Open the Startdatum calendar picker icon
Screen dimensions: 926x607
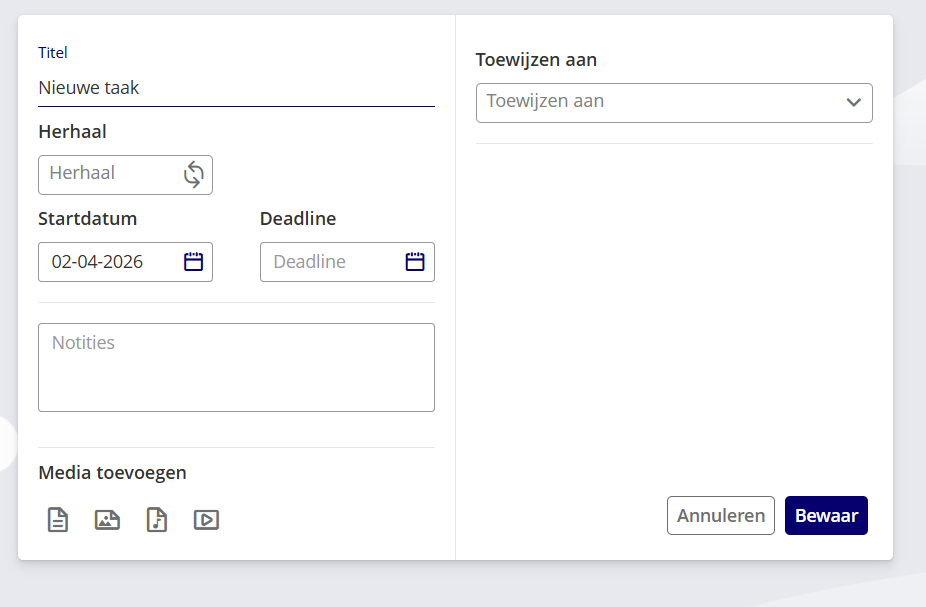[193, 262]
